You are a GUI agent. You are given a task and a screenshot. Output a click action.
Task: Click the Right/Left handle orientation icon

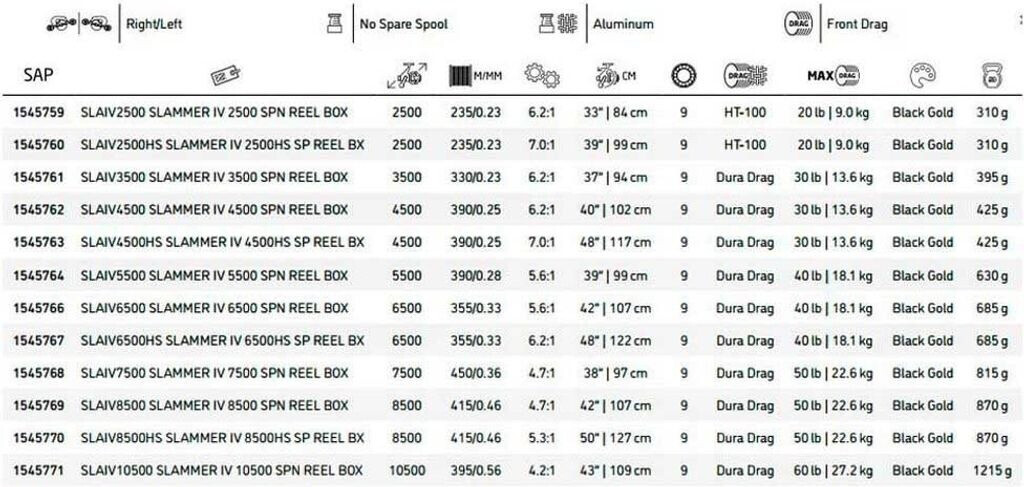[x=80, y=23]
